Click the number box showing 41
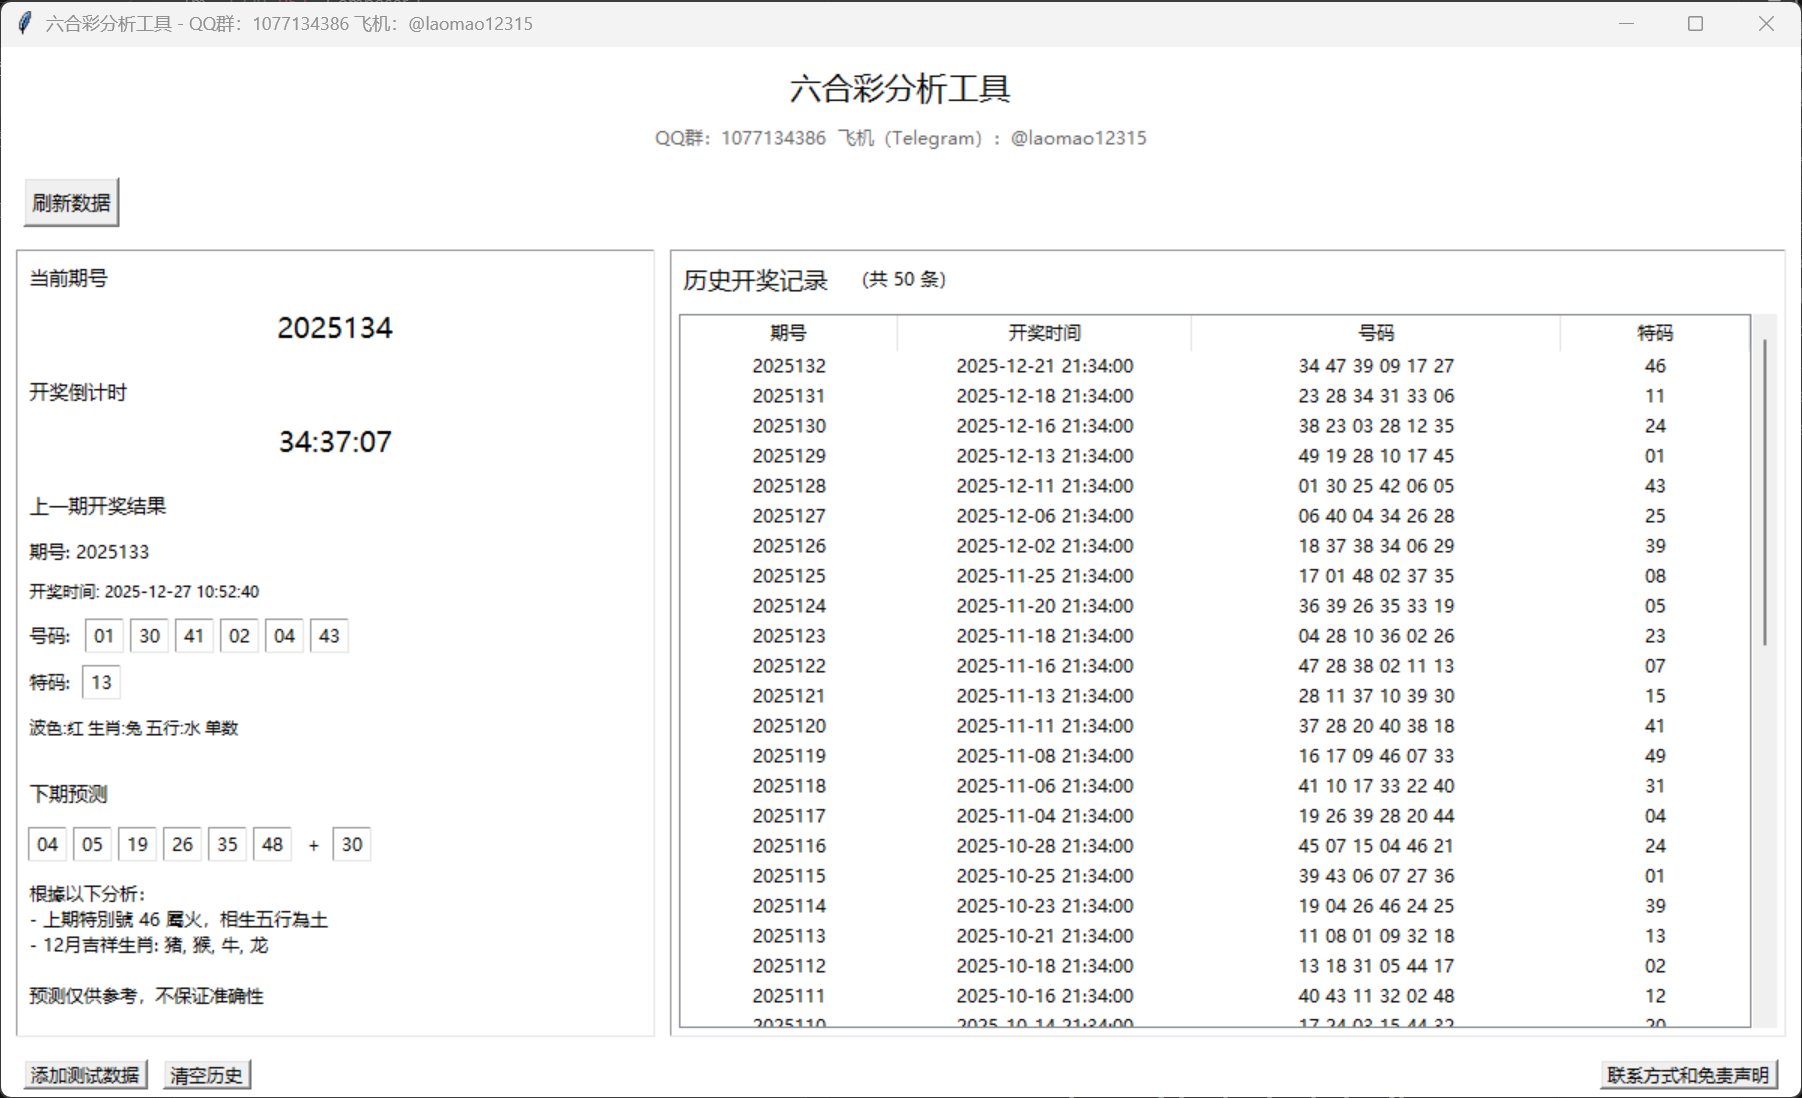 [x=194, y=635]
